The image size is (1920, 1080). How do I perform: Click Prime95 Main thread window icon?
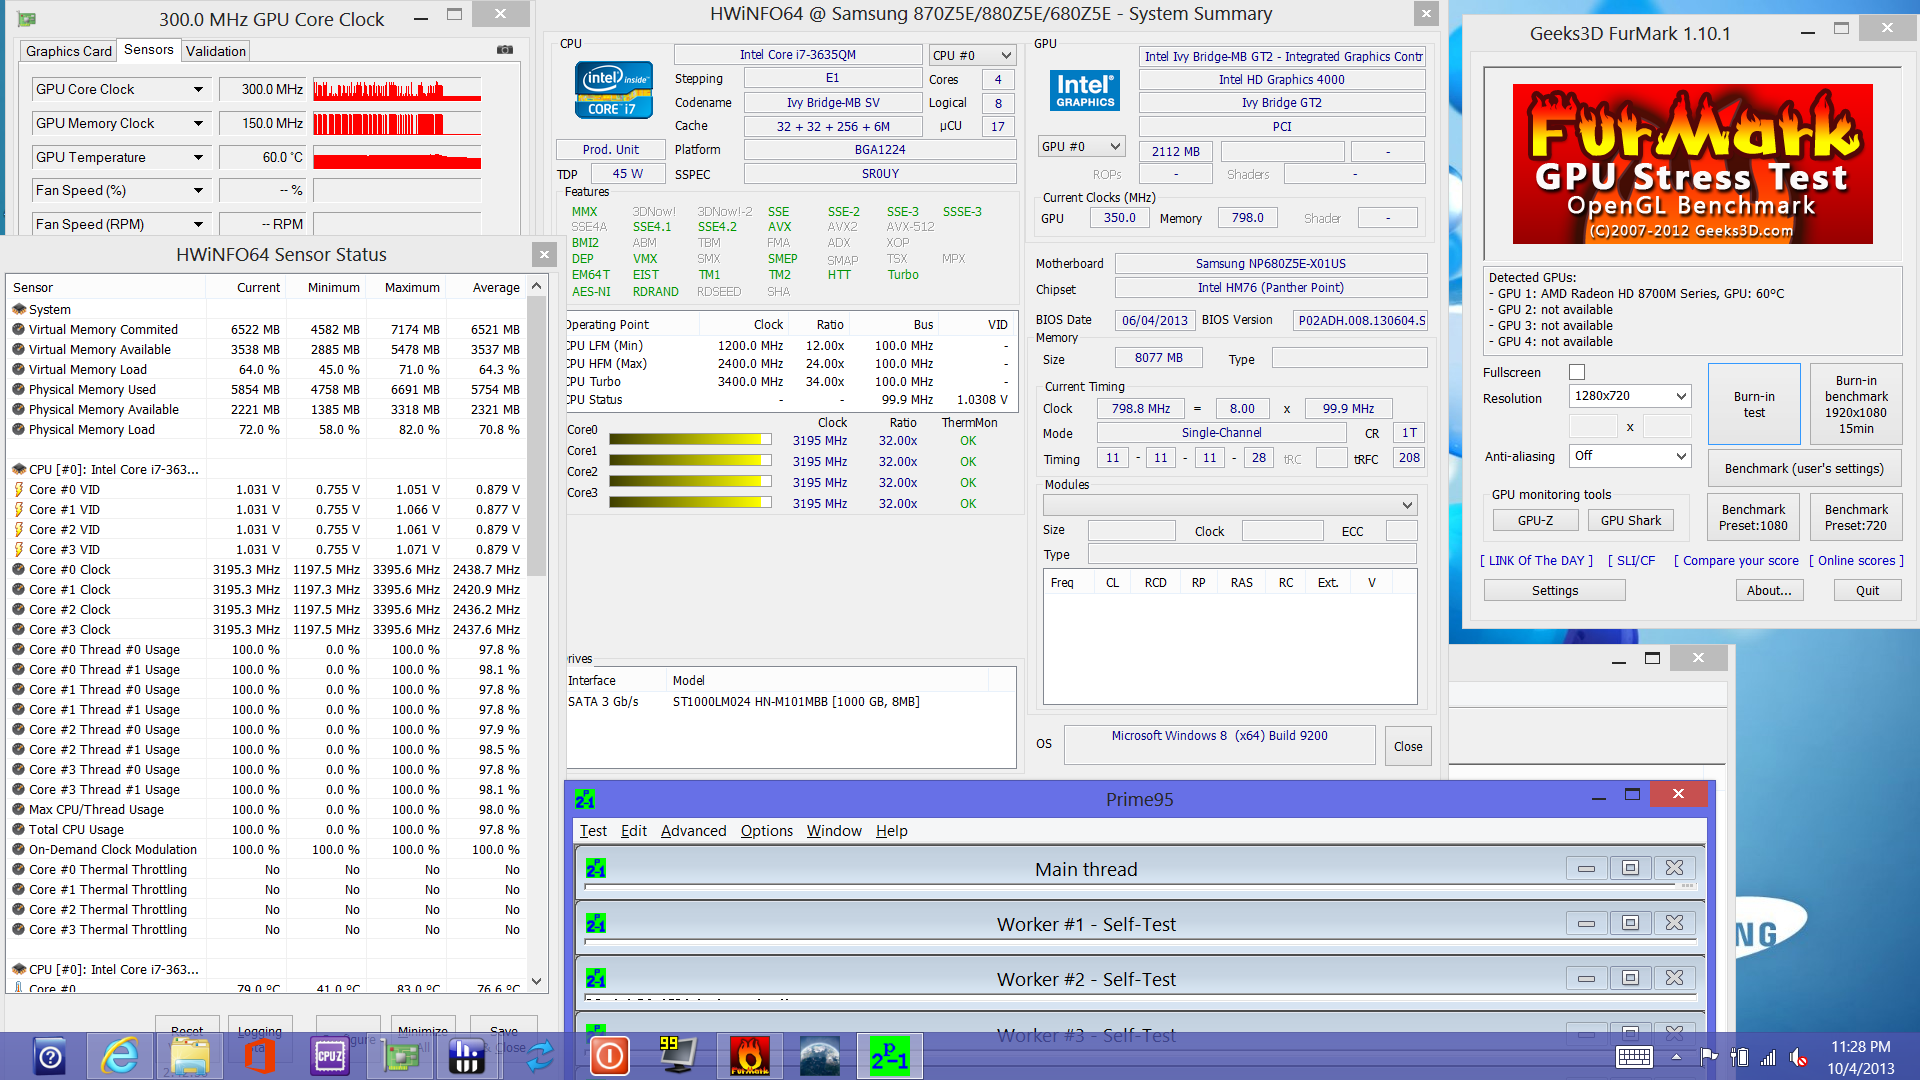coord(596,868)
